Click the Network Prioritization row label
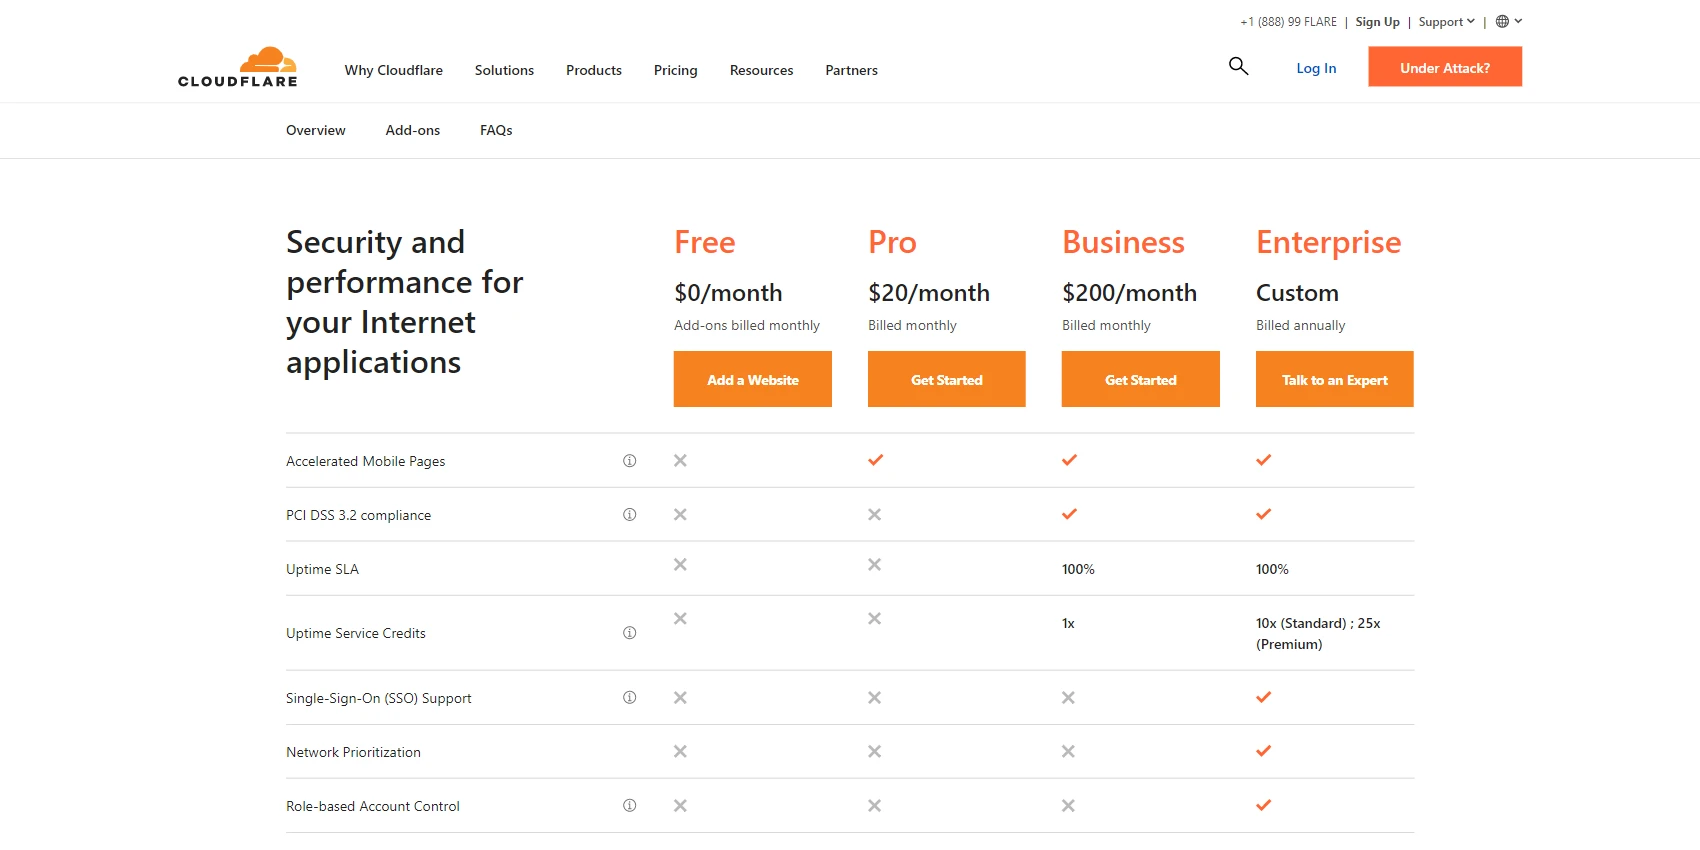This screenshot has height=850, width=1700. click(x=353, y=752)
